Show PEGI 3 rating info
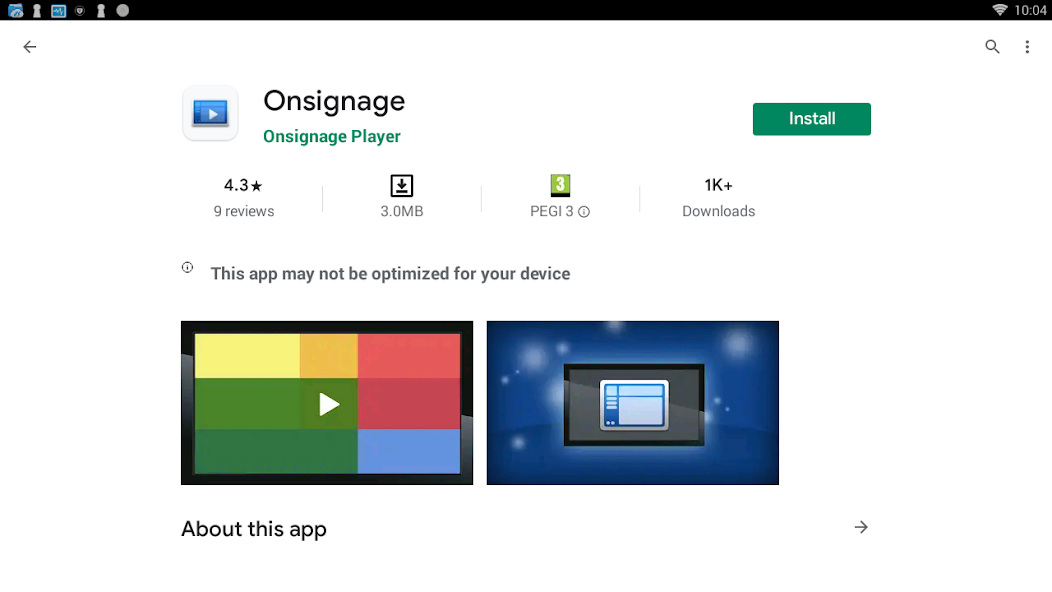The image size is (1052, 592). [584, 212]
